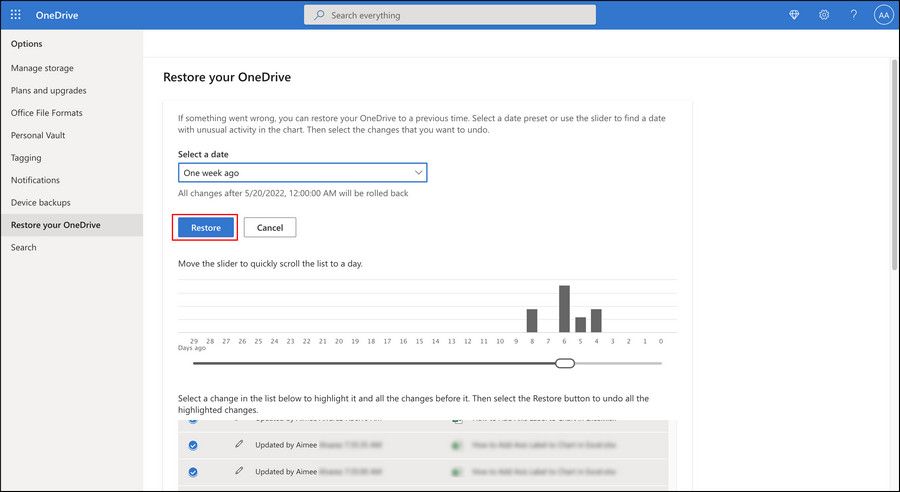Viewport: 900px width, 492px height.
Task: Click the blue Restore button
Action: 205,227
